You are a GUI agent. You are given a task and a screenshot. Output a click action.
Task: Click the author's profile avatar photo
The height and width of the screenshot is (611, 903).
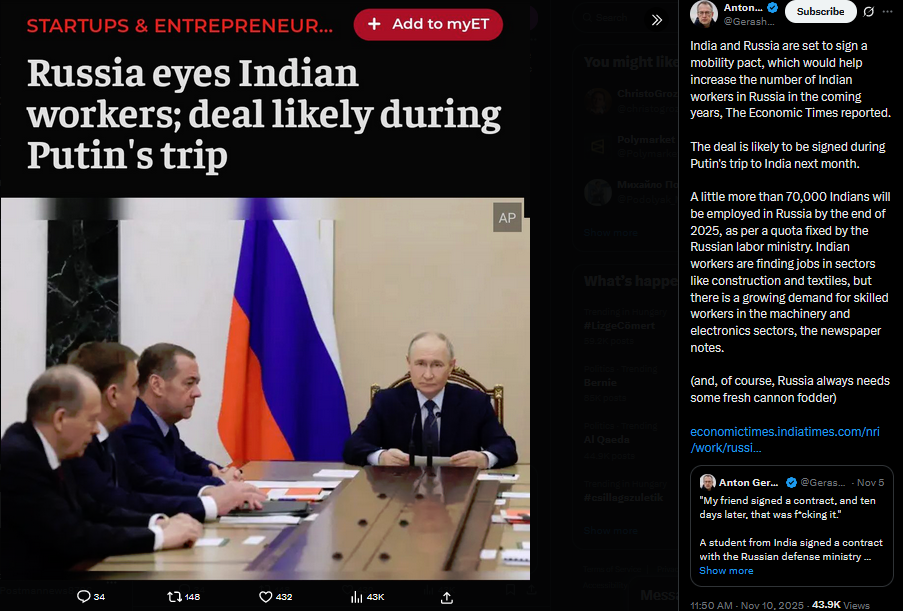tap(704, 13)
